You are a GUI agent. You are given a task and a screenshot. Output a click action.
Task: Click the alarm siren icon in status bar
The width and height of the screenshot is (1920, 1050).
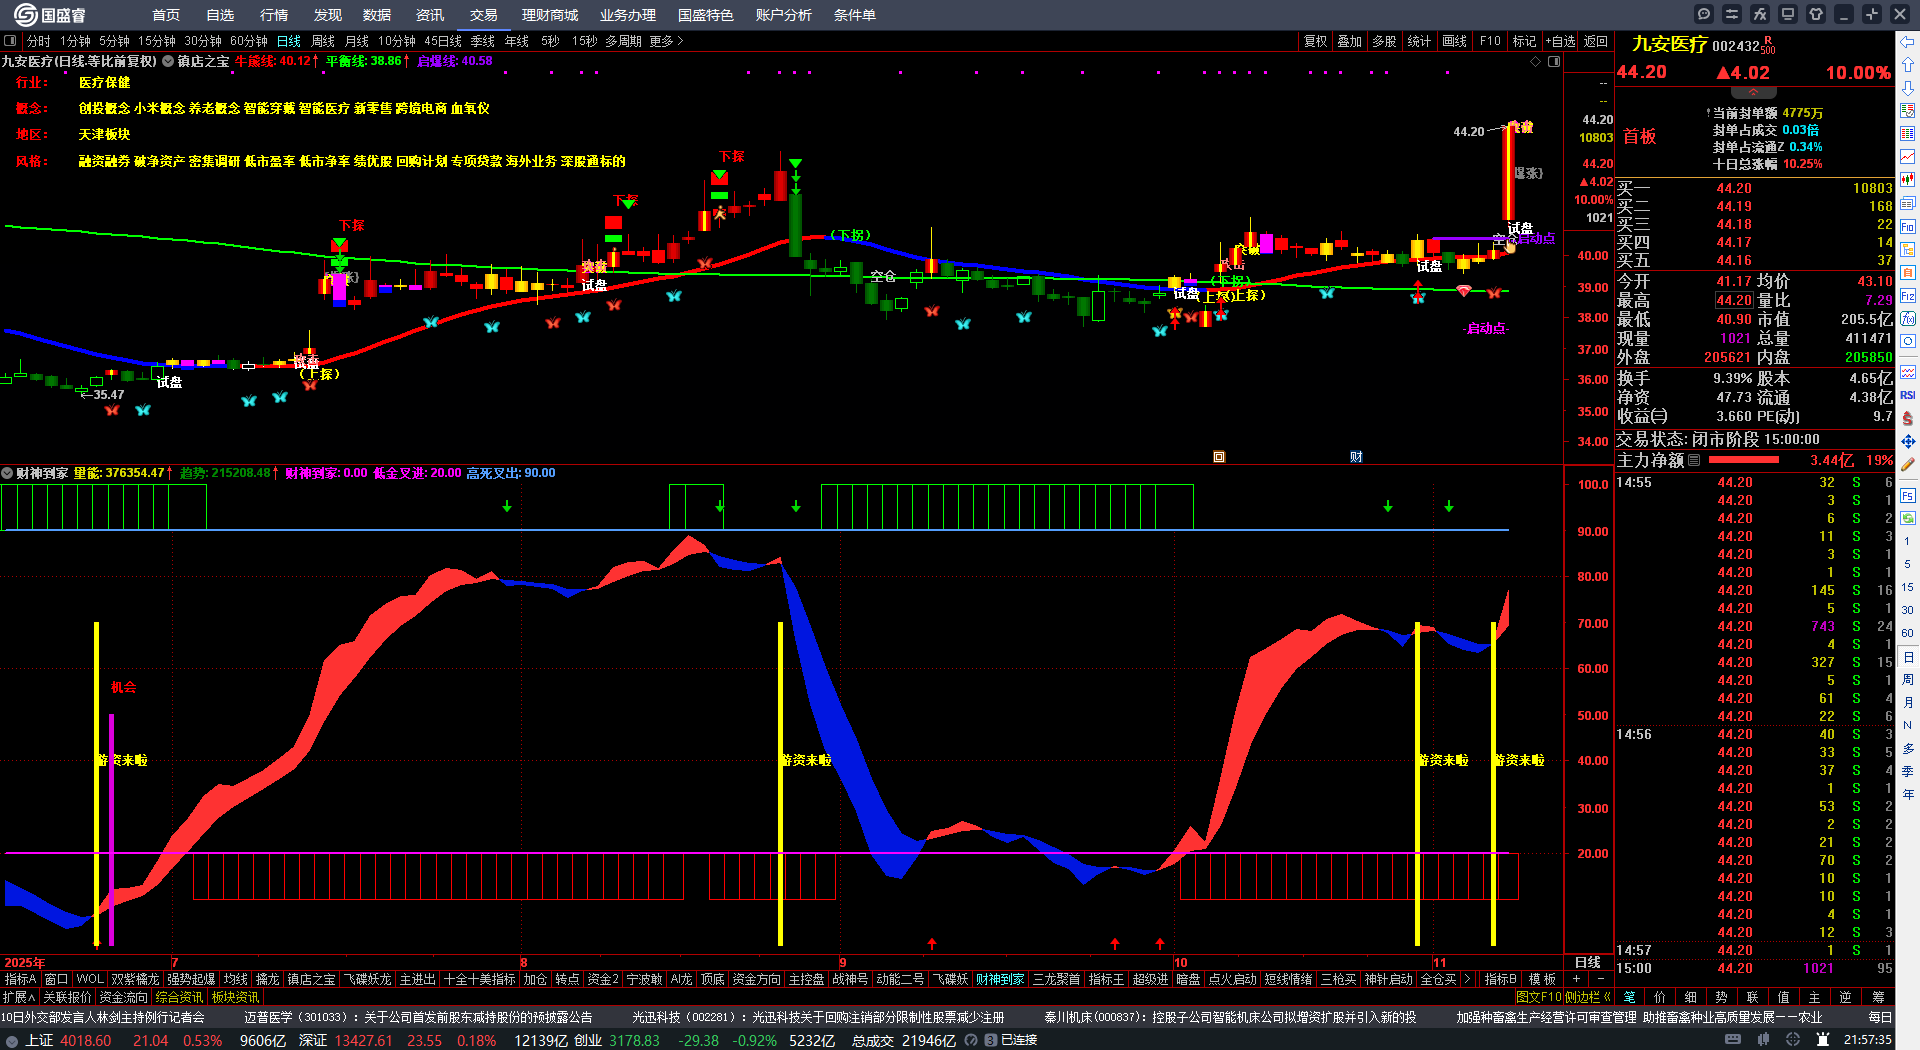coord(1822,1040)
